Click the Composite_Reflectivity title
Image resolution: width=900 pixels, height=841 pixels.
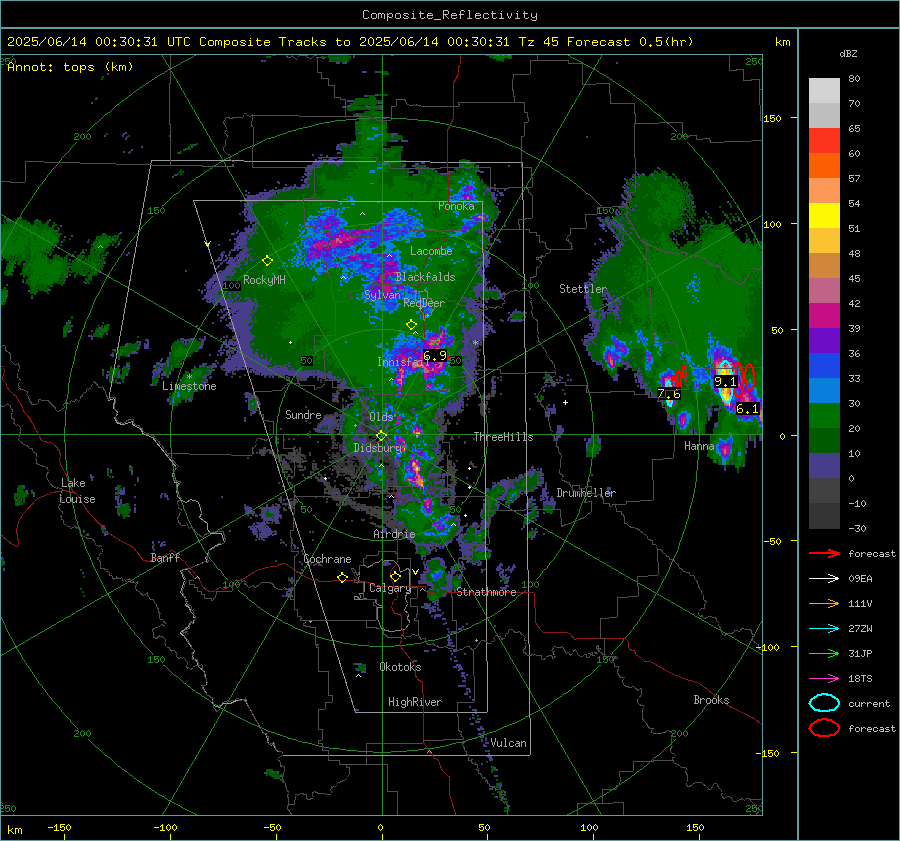[x=449, y=15]
